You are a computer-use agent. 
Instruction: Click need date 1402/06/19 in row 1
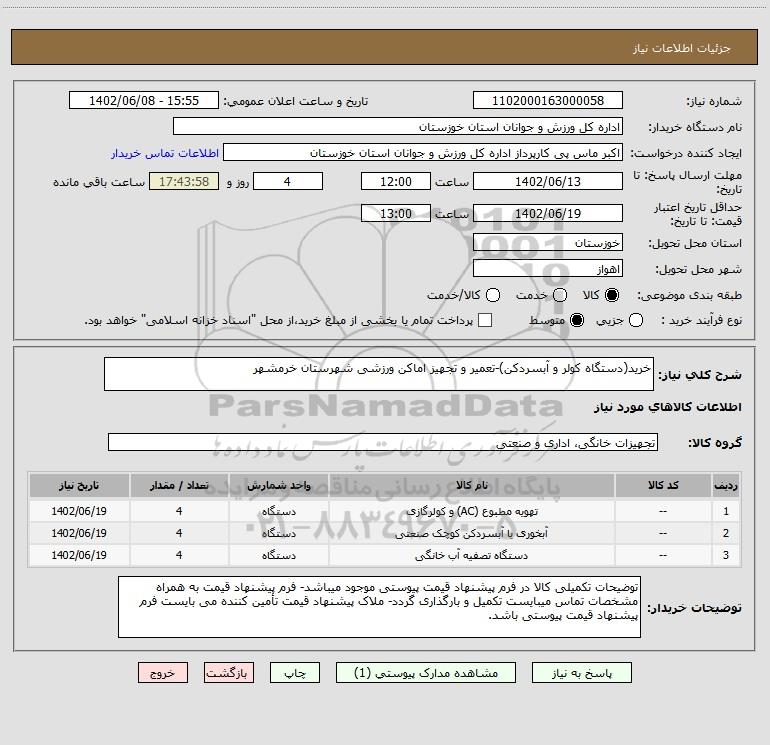point(79,511)
